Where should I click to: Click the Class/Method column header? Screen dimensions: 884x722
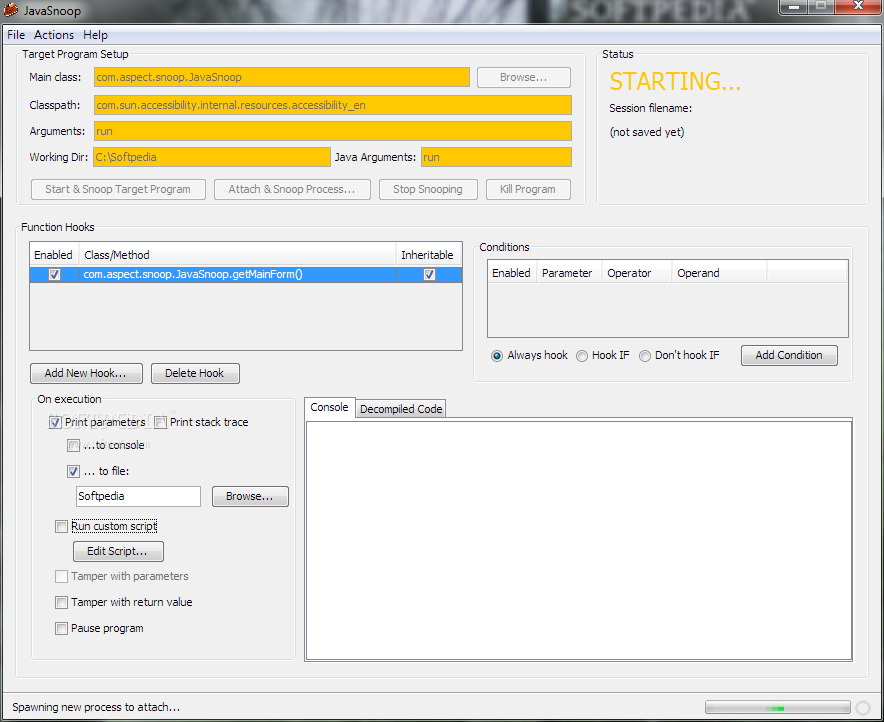coord(237,255)
